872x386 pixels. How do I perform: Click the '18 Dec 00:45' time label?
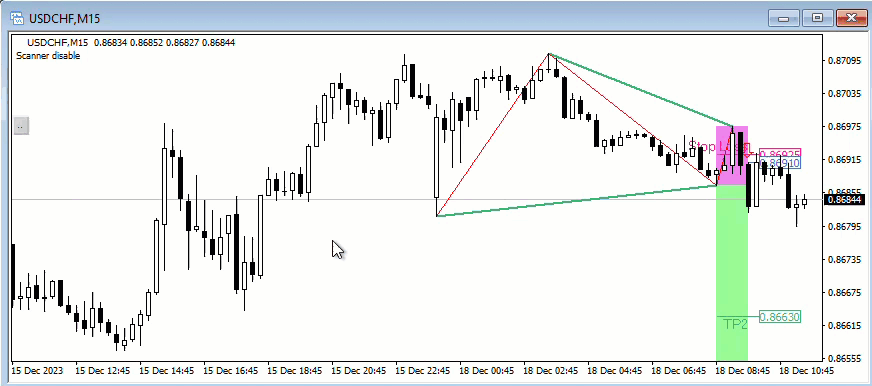(487, 370)
